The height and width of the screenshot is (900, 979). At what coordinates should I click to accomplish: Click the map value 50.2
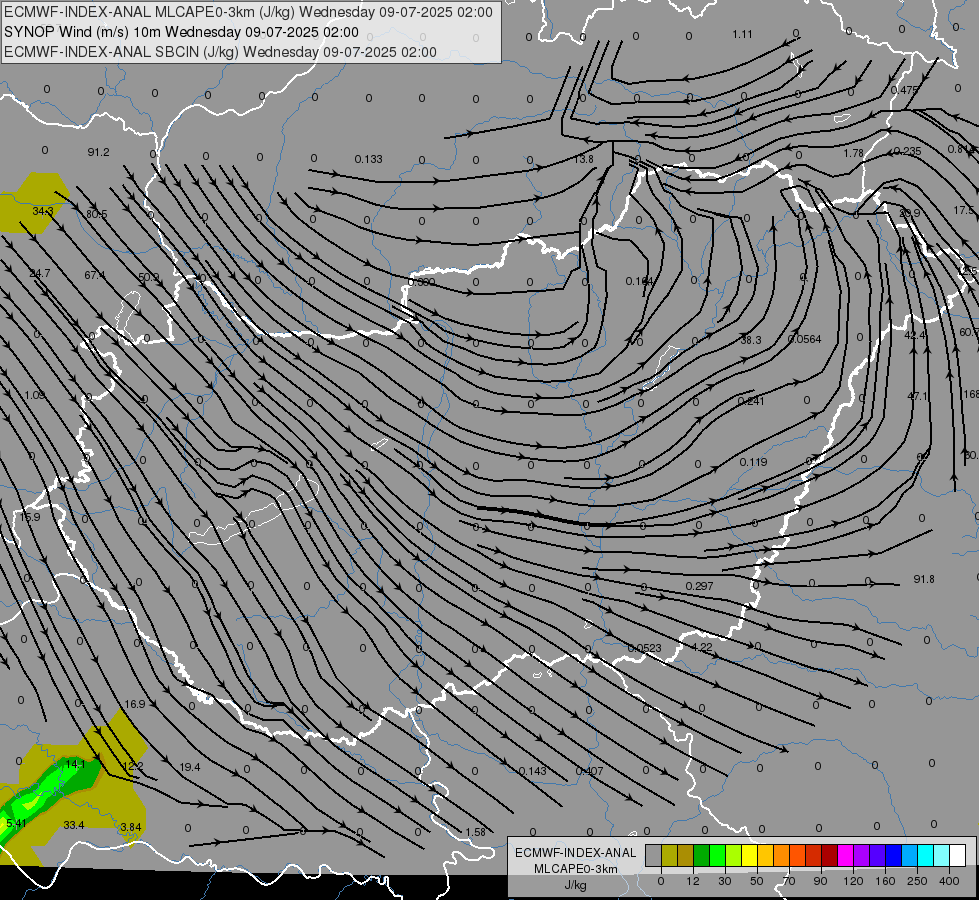[x=149, y=277]
